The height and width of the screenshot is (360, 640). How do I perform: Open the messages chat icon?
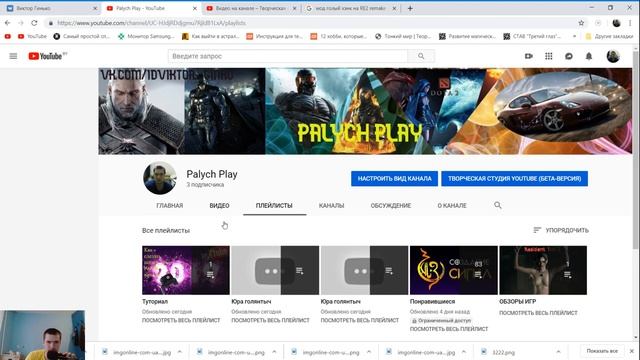coord(569,56)
